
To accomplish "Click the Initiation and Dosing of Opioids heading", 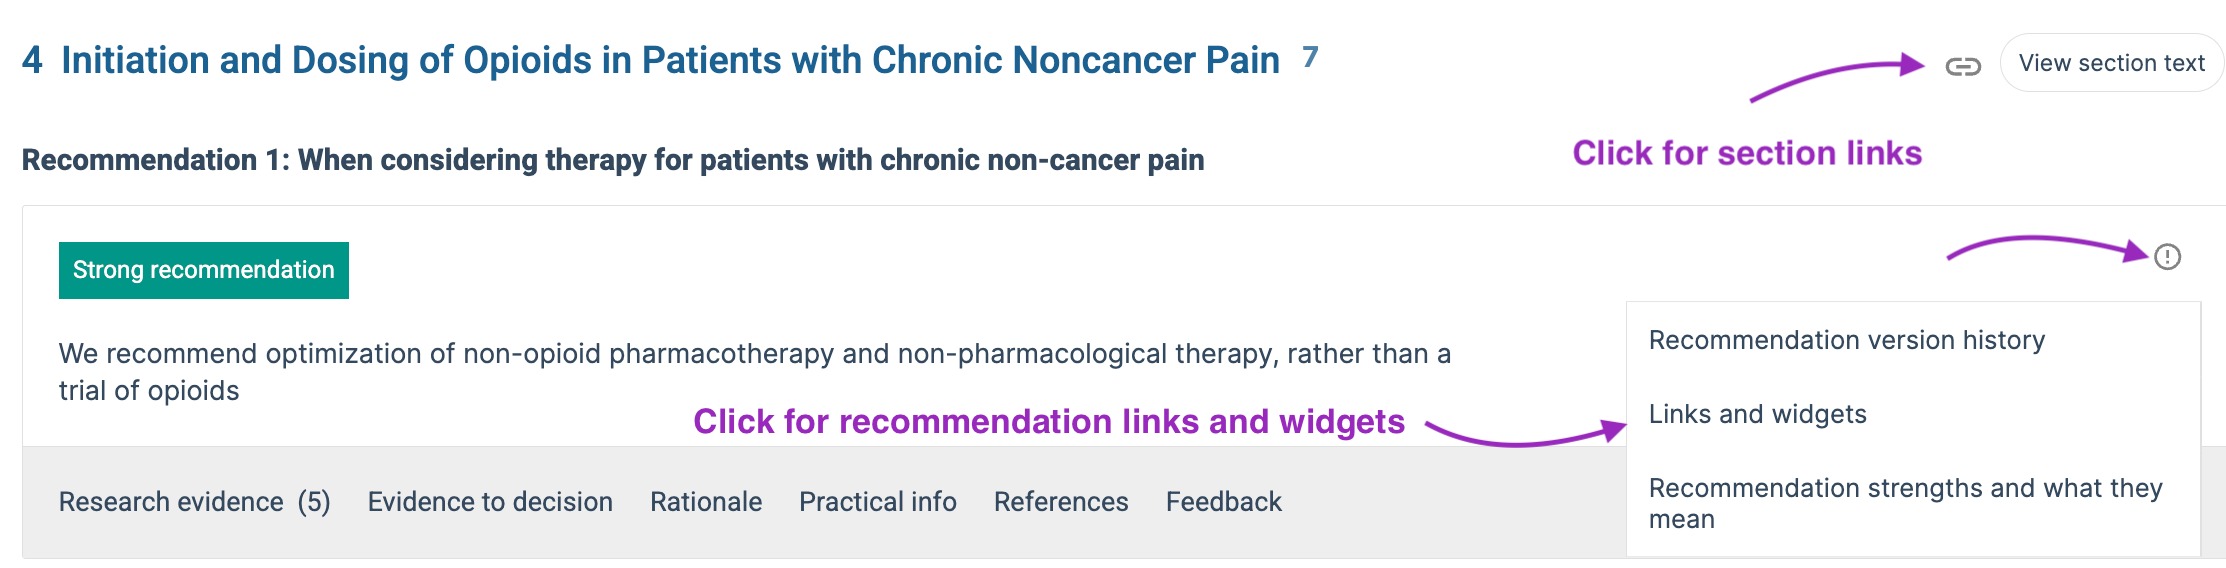I will [x=670, y=60].
